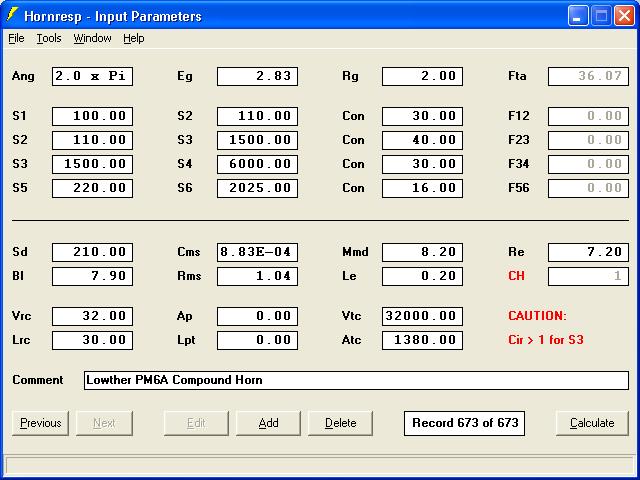Click the S4 field with 6000.00
Screen dimensions: 640x480
258,164
